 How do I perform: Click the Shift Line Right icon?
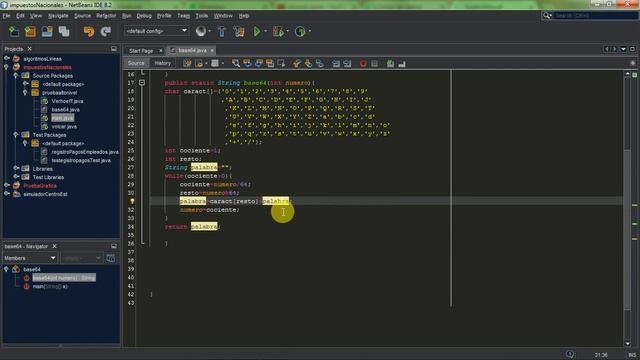coord(347,63)
